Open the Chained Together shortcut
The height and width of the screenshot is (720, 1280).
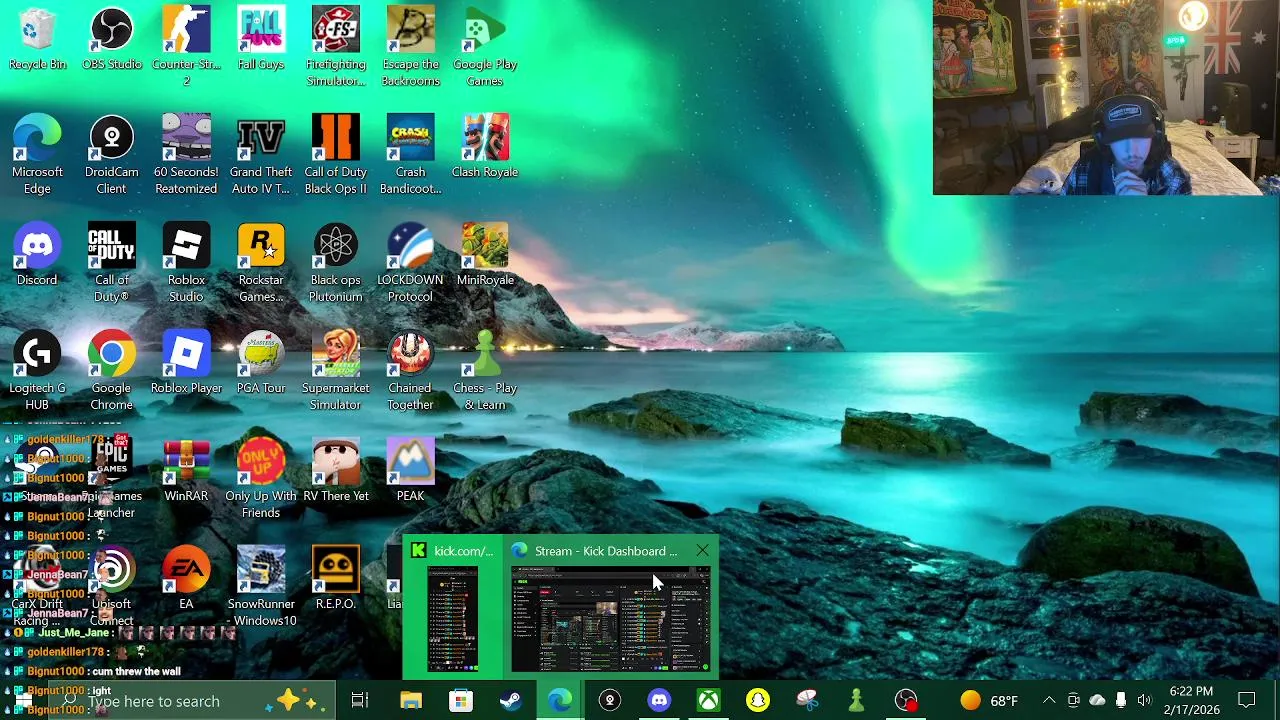(x=410, y=370)
